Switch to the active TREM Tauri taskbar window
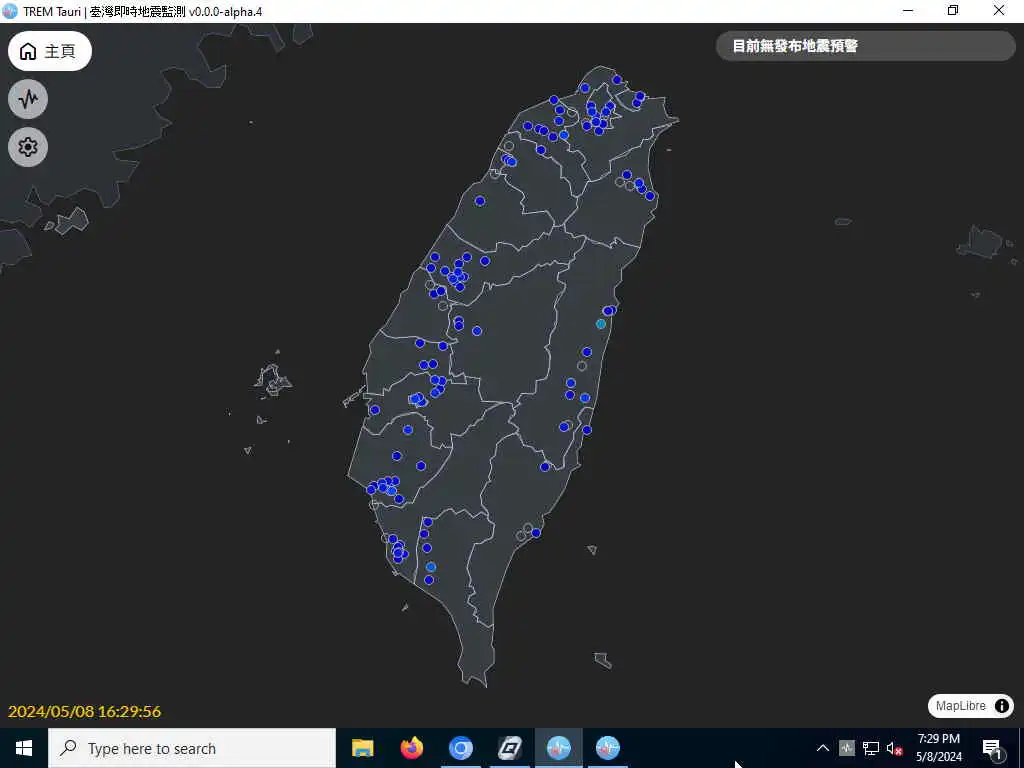Image resolution: width=1024 pixels, height=768 pixels. 559,748
